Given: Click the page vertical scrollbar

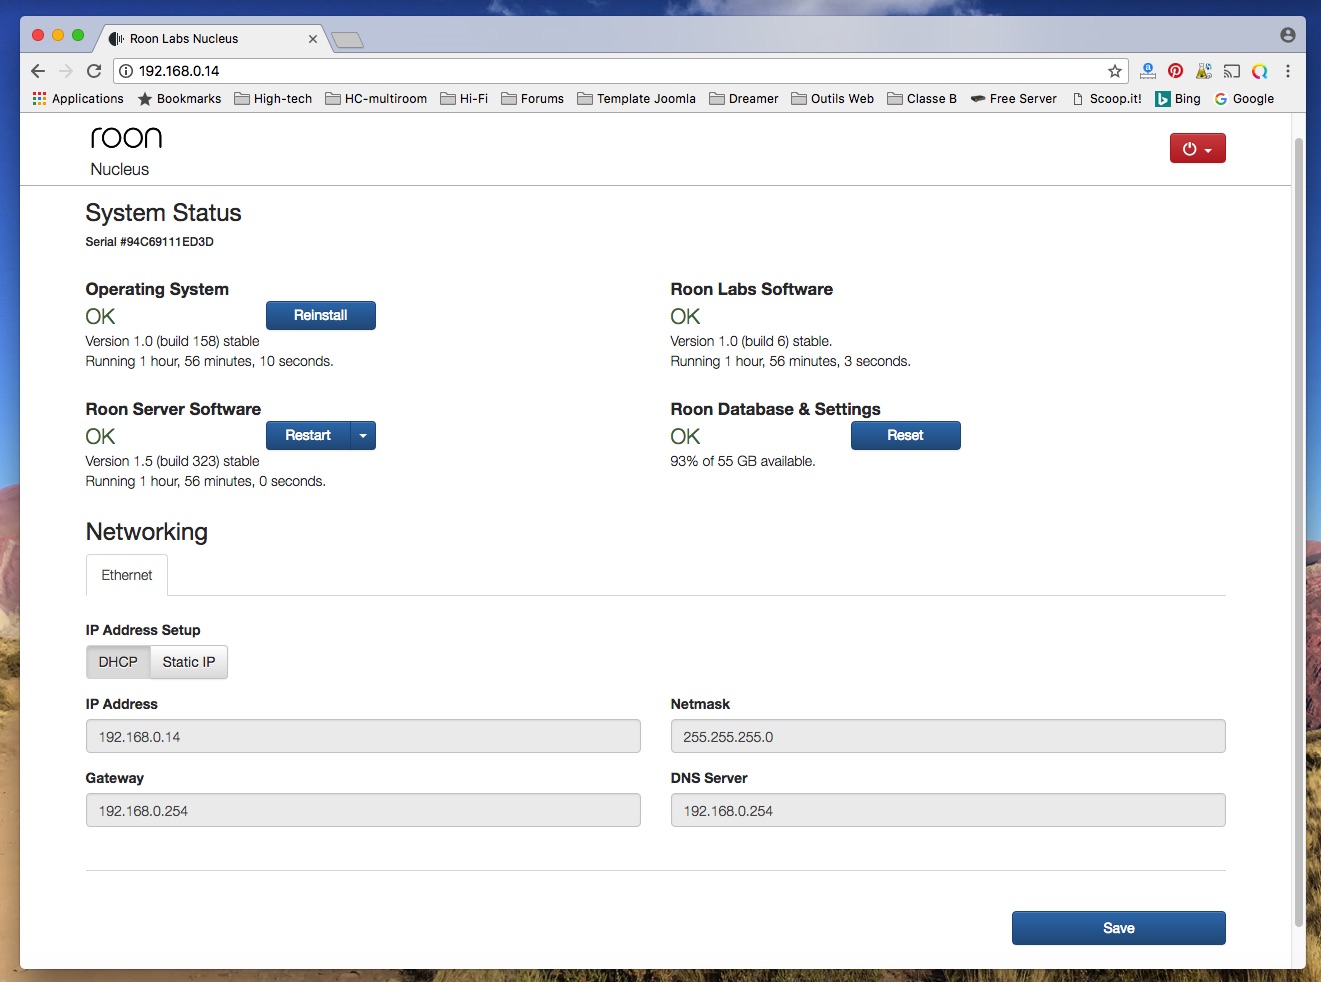Looking at the screenshot, I should tap(1299, 533).
